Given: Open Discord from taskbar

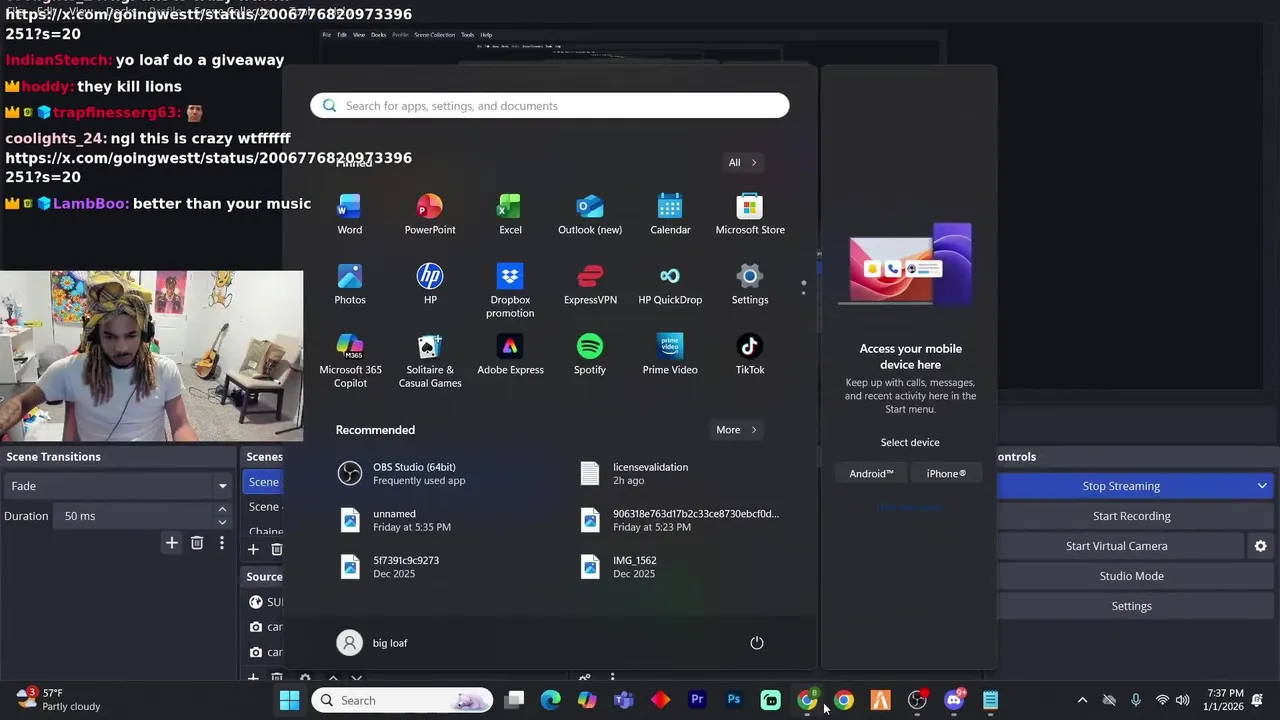Looking at the screenshot, I should tap(954, 700).
